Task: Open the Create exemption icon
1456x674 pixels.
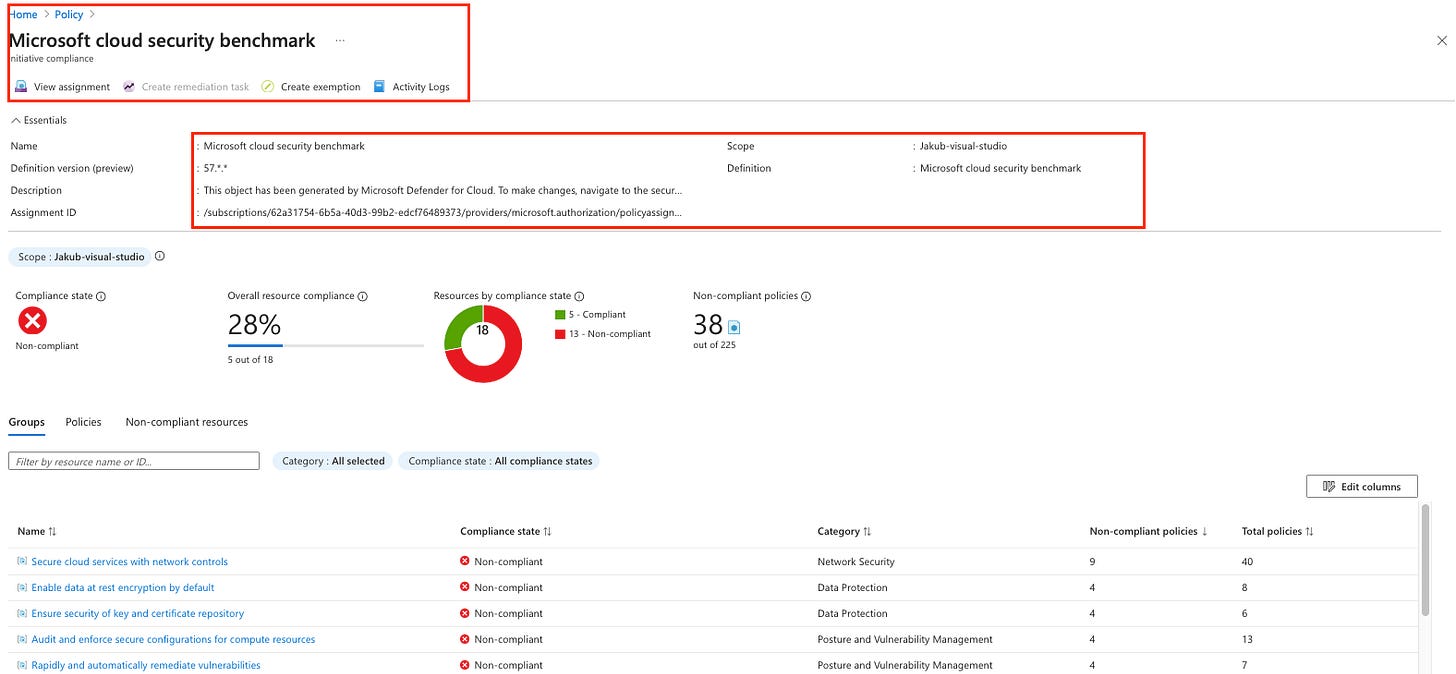Action: [x=266, y=87]
